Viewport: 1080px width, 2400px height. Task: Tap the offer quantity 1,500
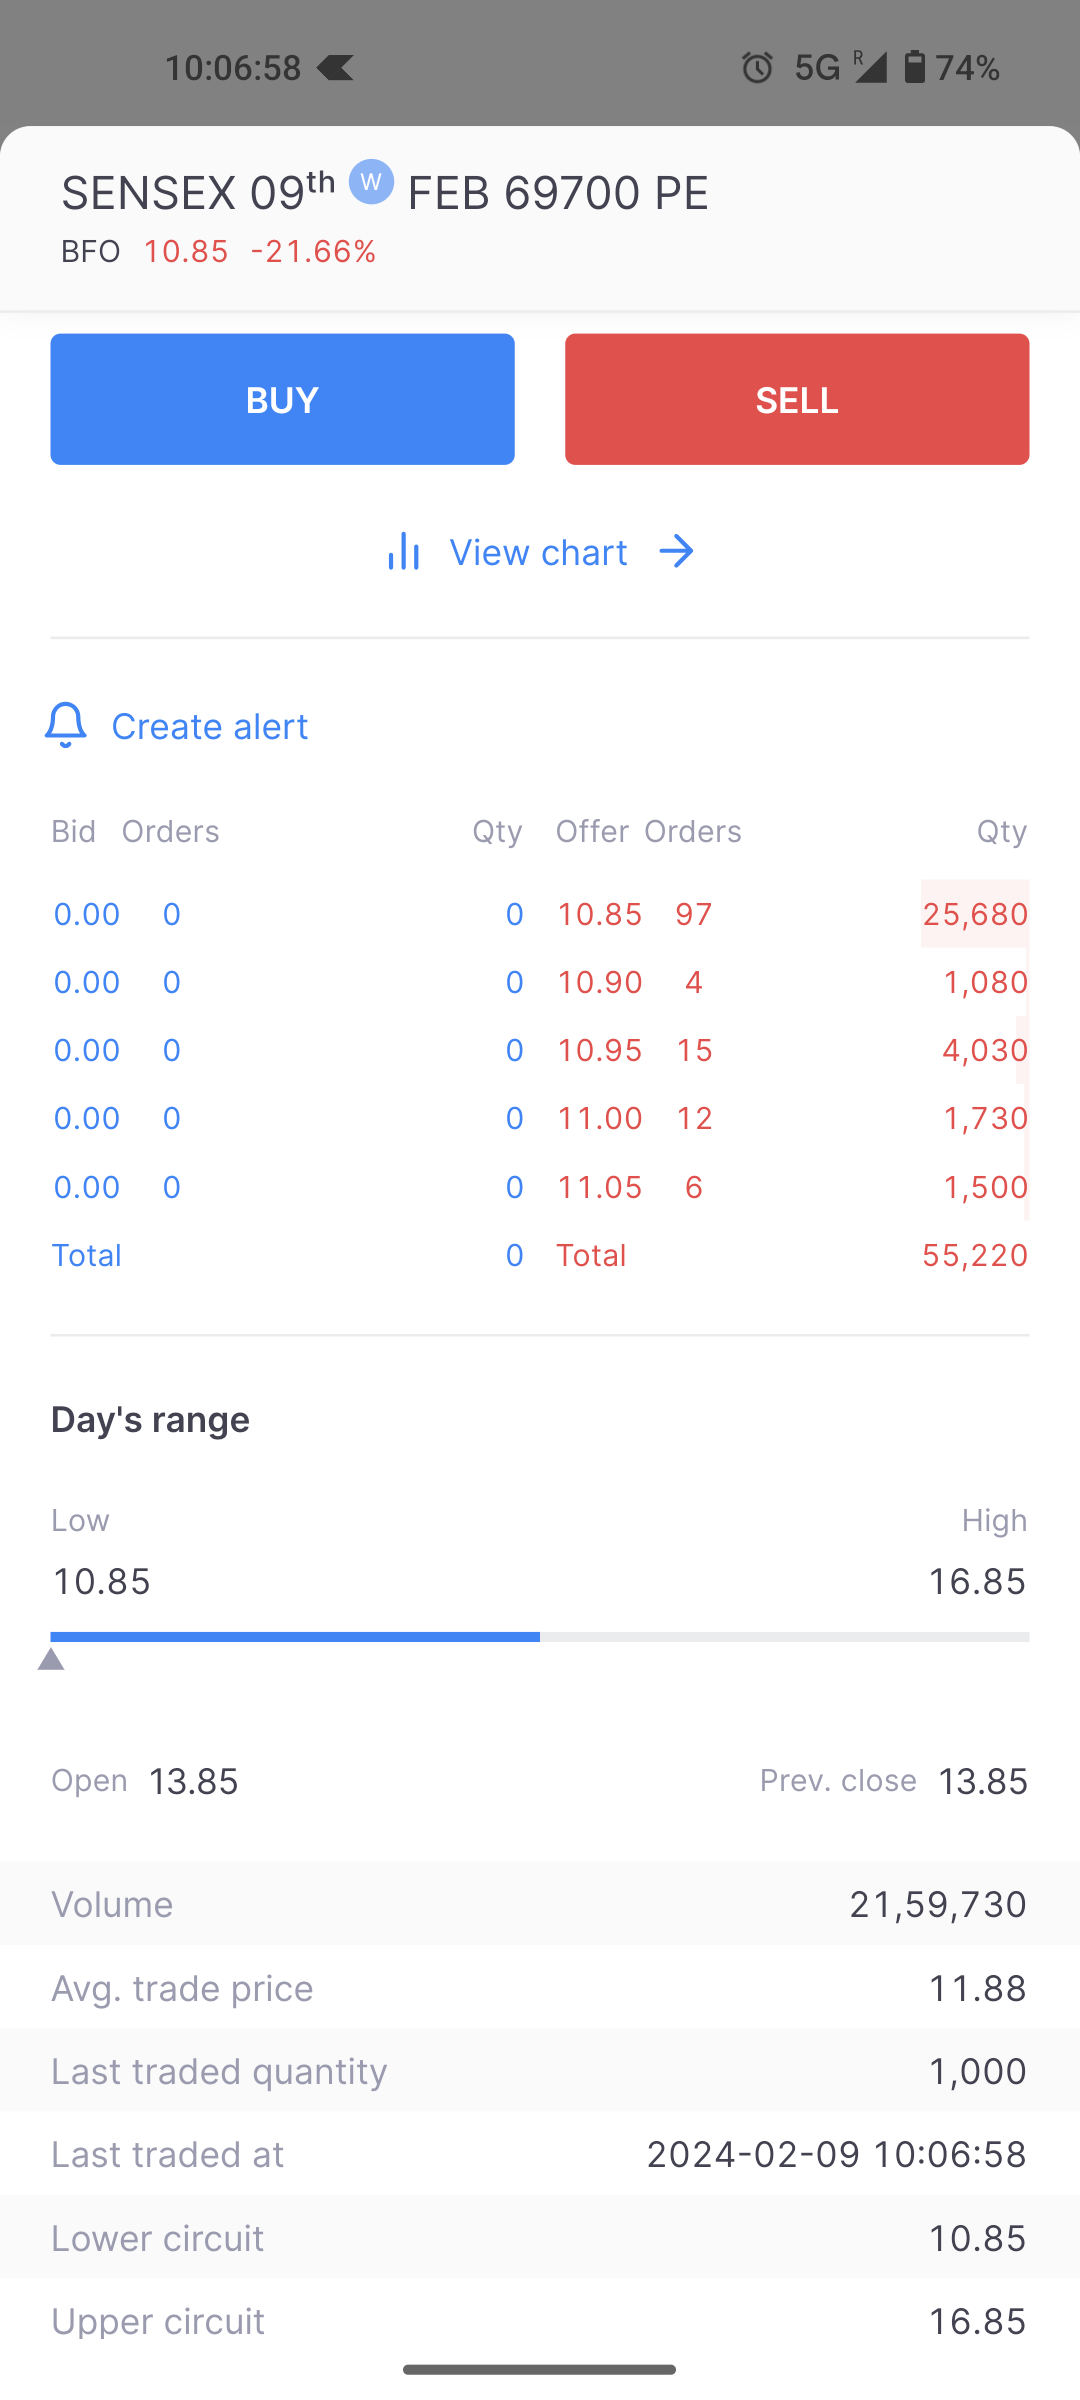986,1187
